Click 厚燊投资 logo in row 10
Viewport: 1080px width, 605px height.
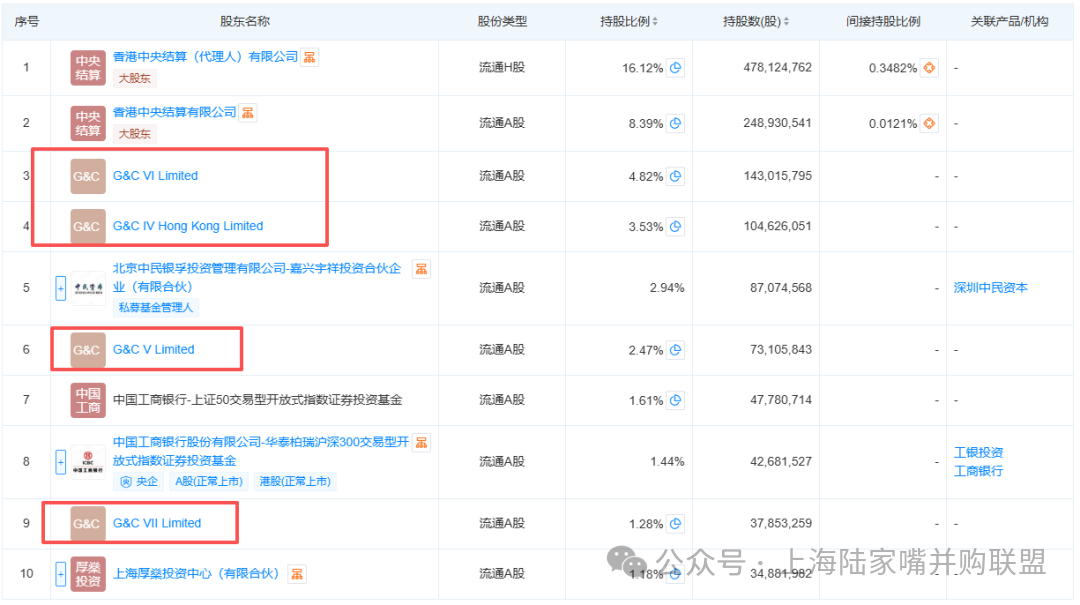click(88, 574)
